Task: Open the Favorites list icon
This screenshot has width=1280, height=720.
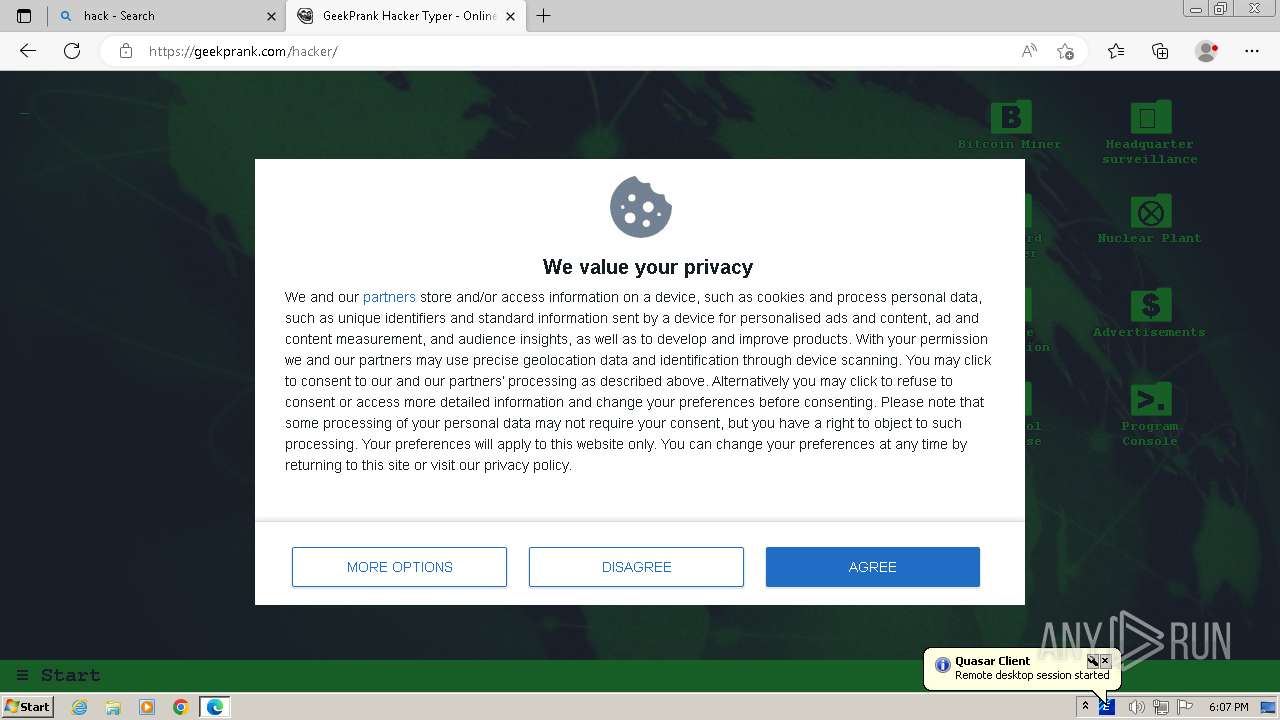Action: click(1116, 51)
